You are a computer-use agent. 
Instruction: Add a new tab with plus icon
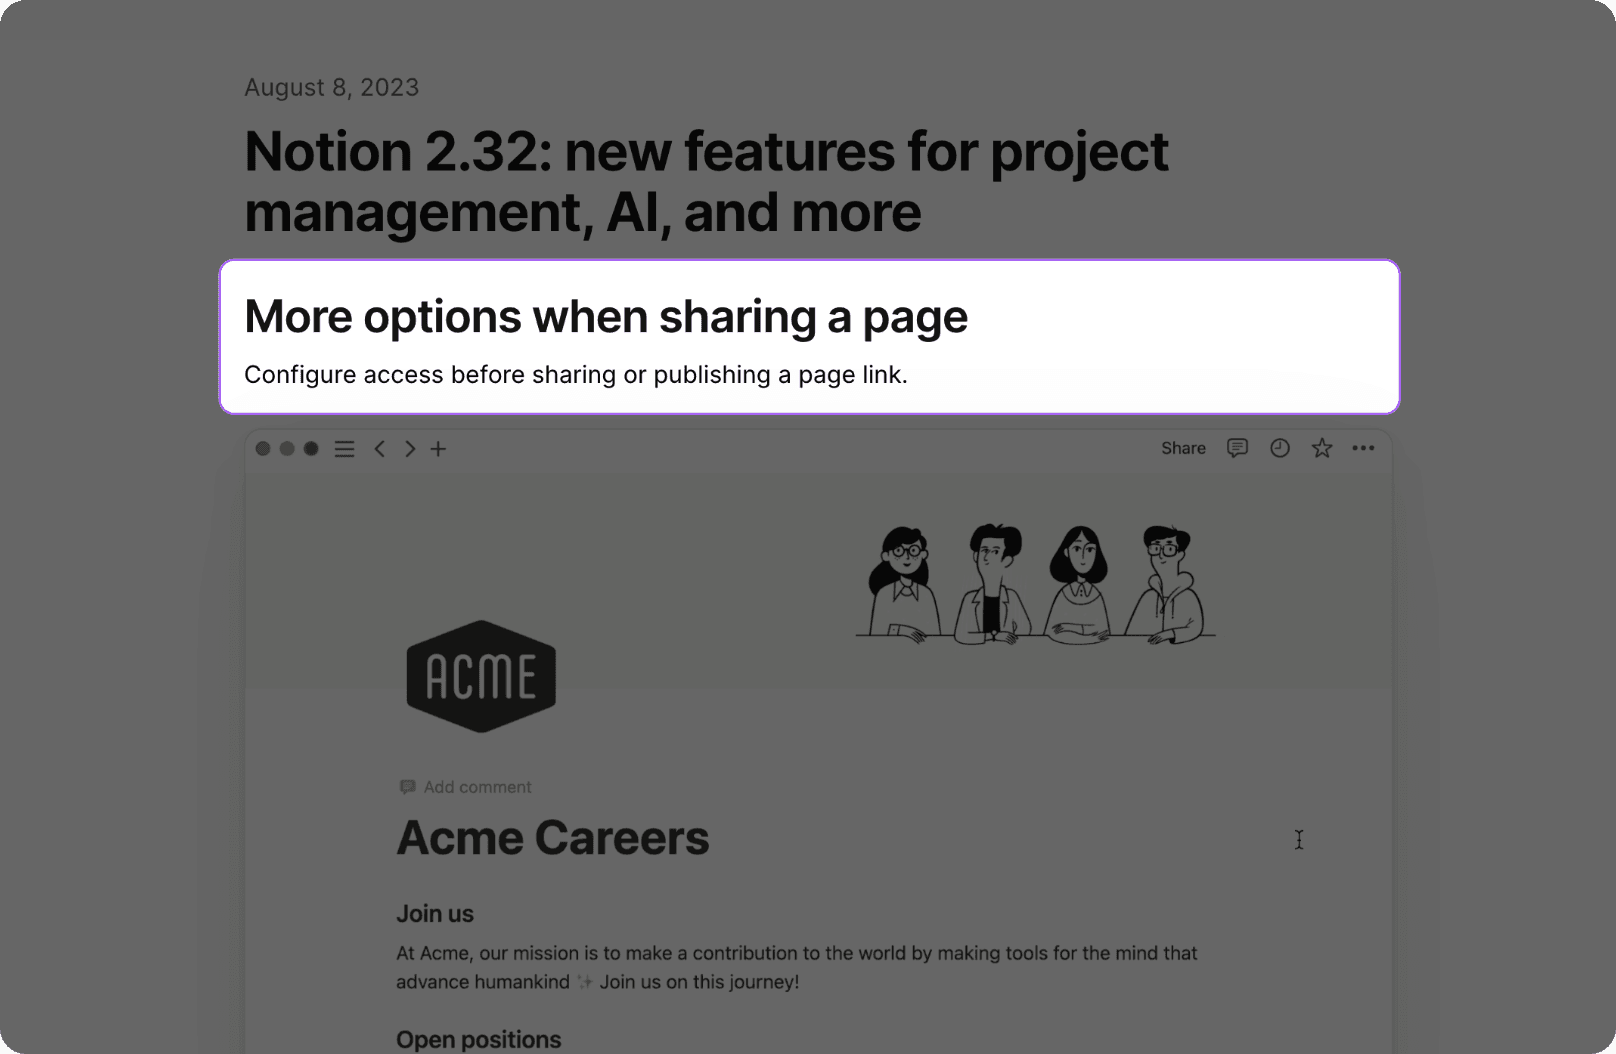pos(438,449)
